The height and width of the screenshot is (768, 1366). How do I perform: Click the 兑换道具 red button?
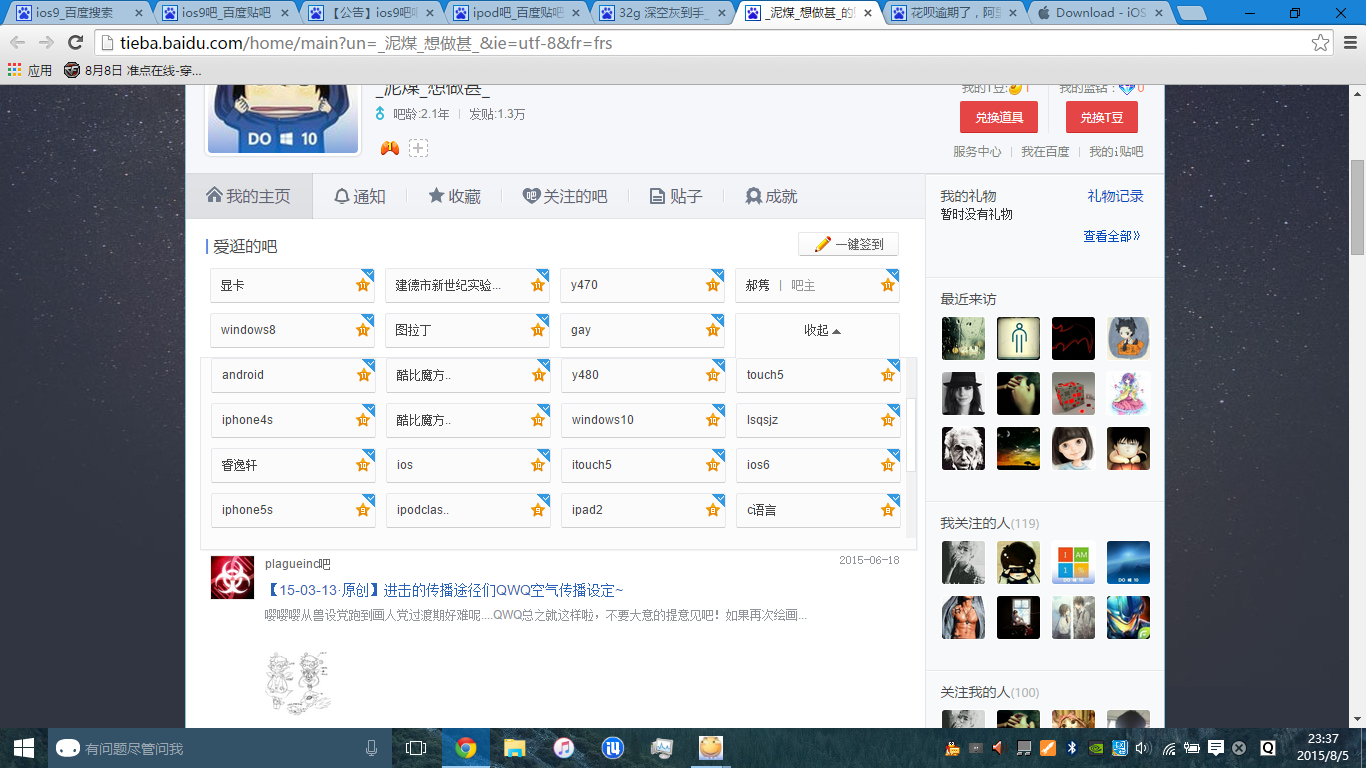(999, 117)
